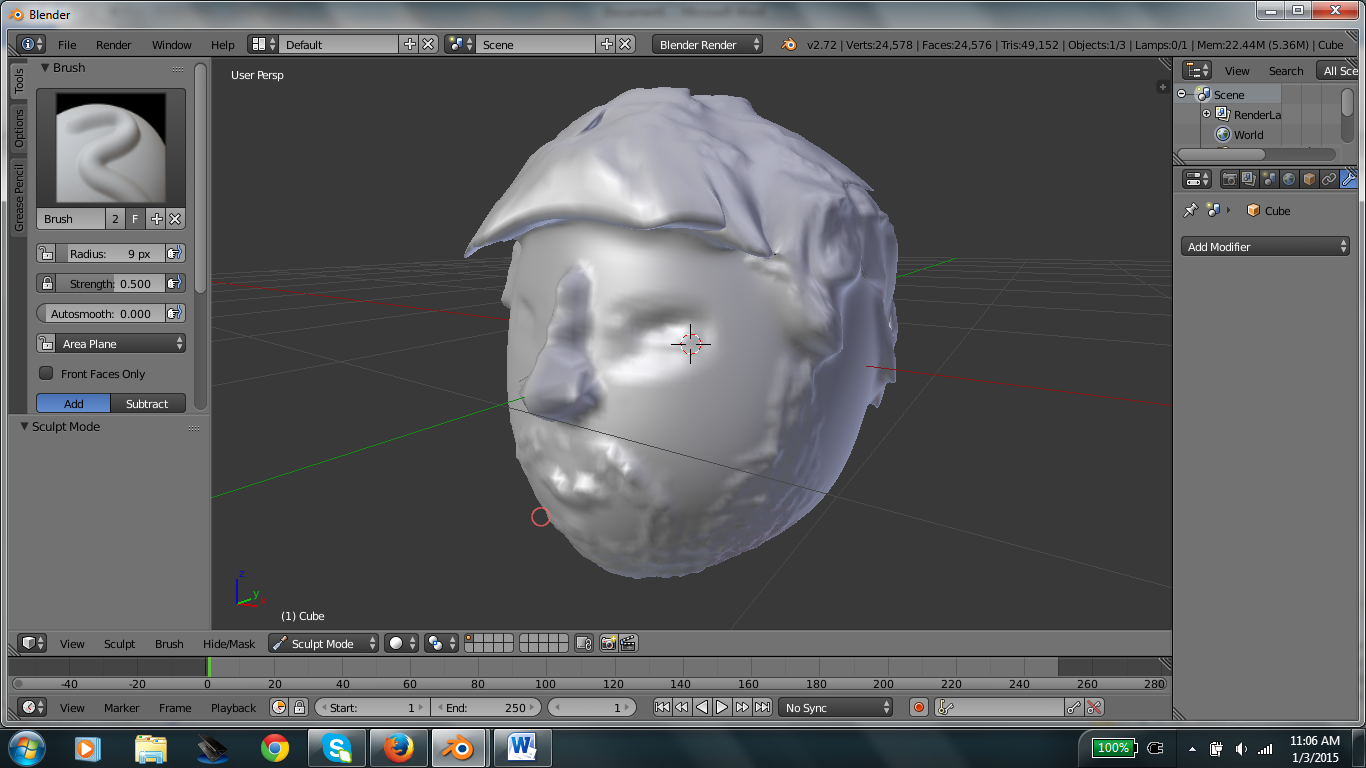This screenshot has height=768, width=1366.
Task: Click the World globe icon in outliner
Action: click(1222, 135)
